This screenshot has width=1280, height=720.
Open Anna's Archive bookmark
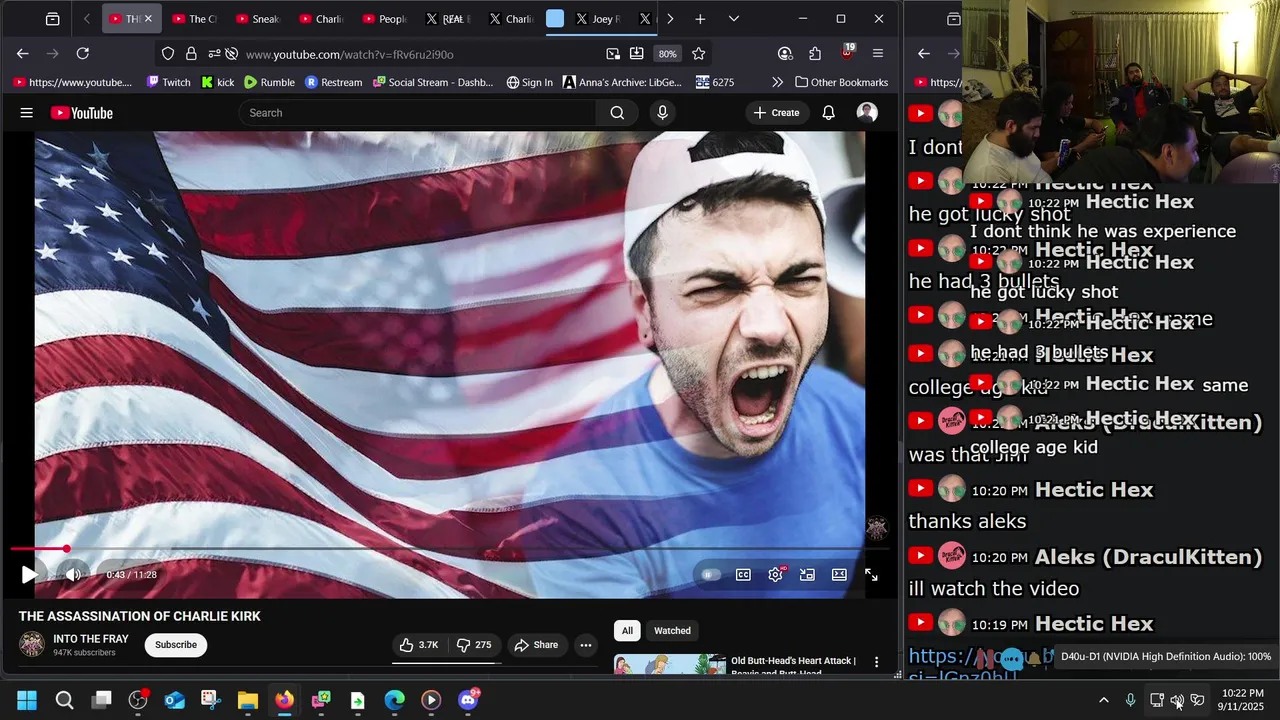pyautogui.click(x=622, y=82)
